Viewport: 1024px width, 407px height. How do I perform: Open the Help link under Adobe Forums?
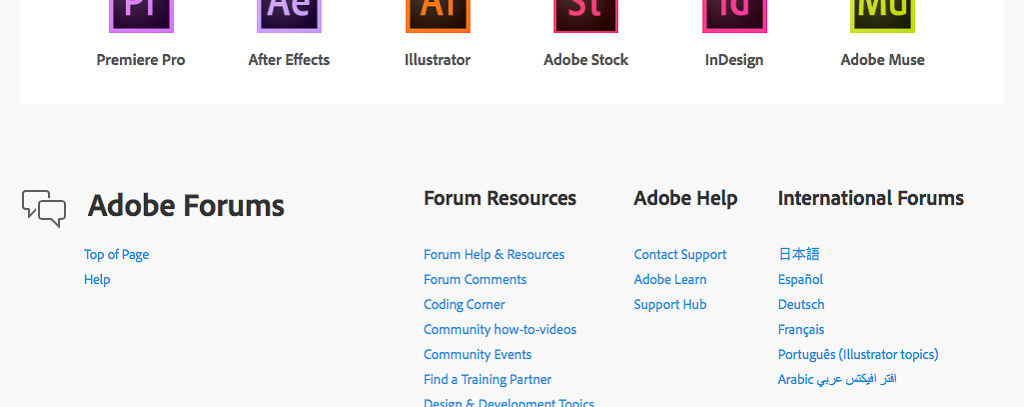coord(97,280)
